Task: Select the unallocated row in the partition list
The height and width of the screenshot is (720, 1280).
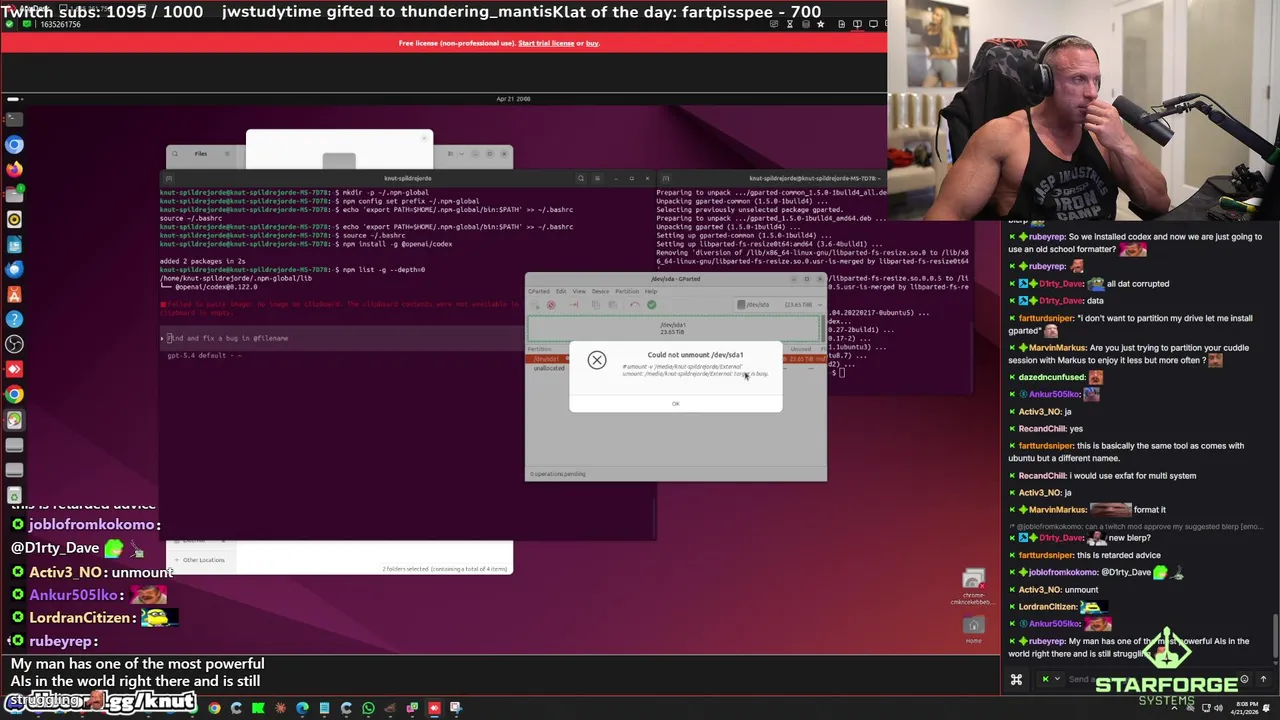Action: point(548,368)
